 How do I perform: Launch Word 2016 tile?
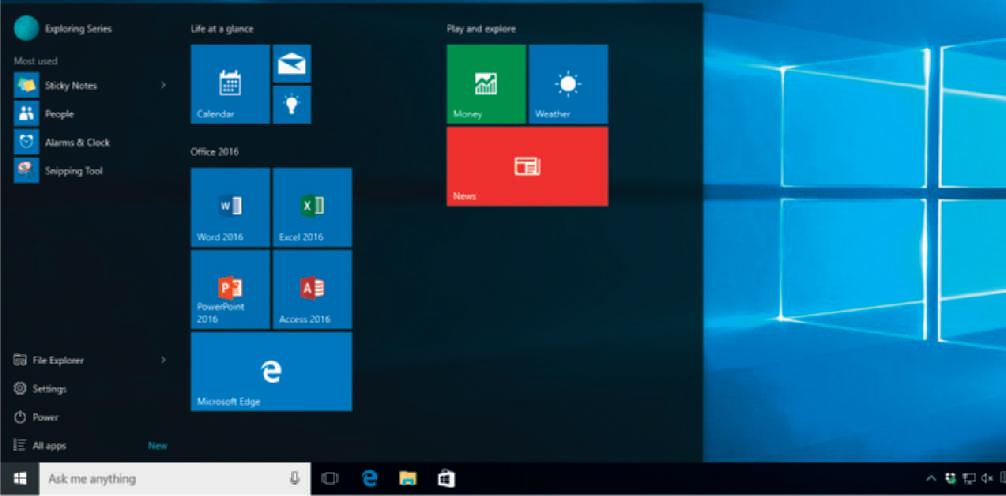(230, 207)
